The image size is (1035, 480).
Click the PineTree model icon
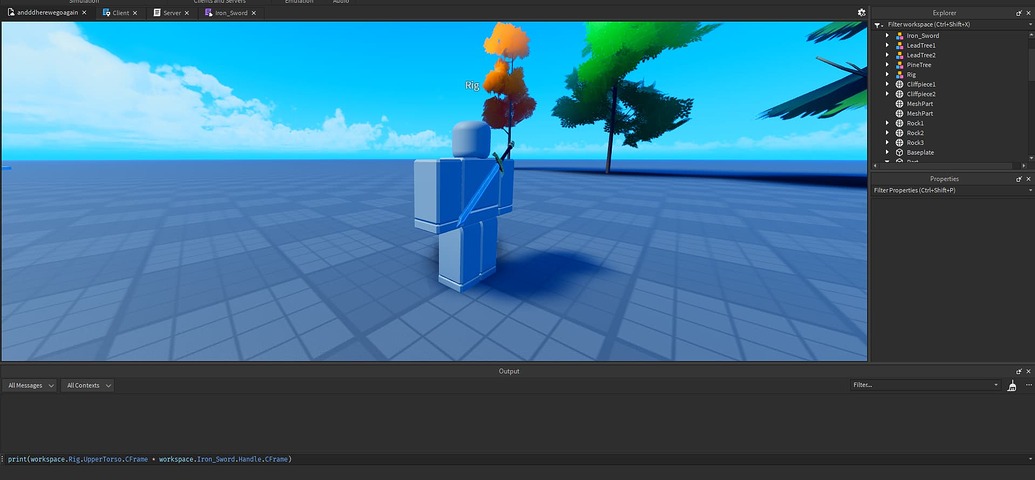899,65
